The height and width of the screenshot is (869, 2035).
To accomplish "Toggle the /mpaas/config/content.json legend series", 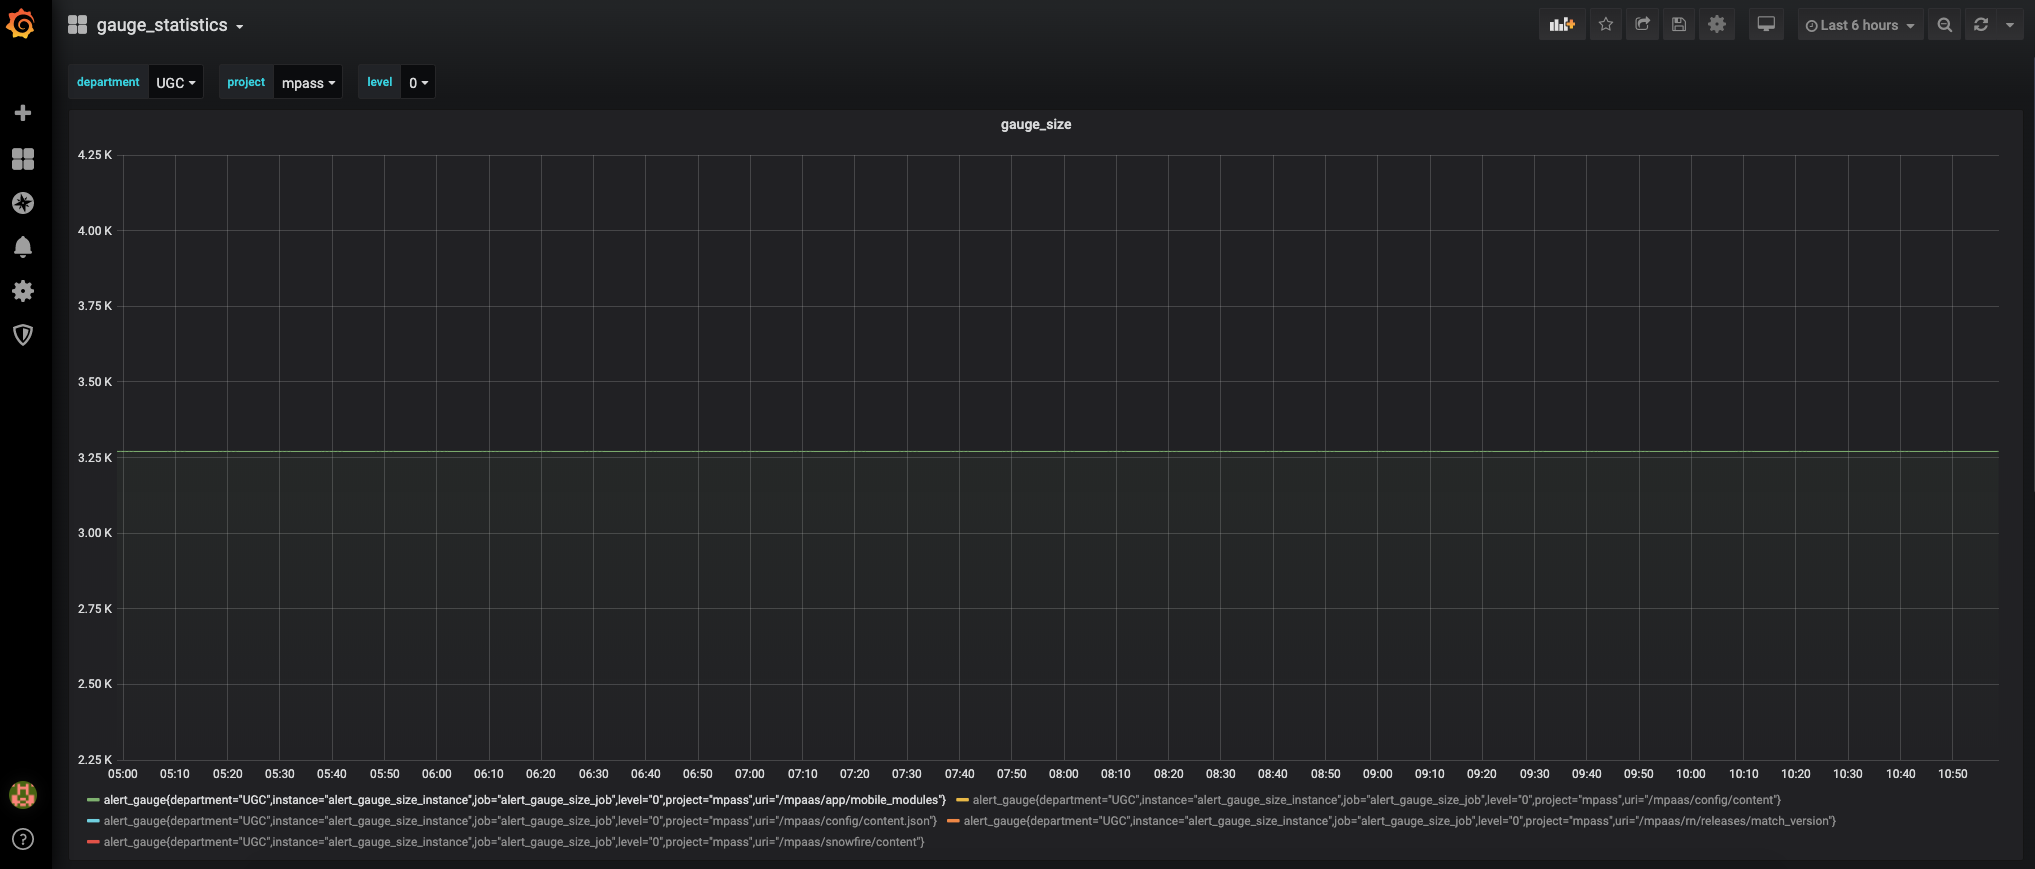I will pos(520,821).
